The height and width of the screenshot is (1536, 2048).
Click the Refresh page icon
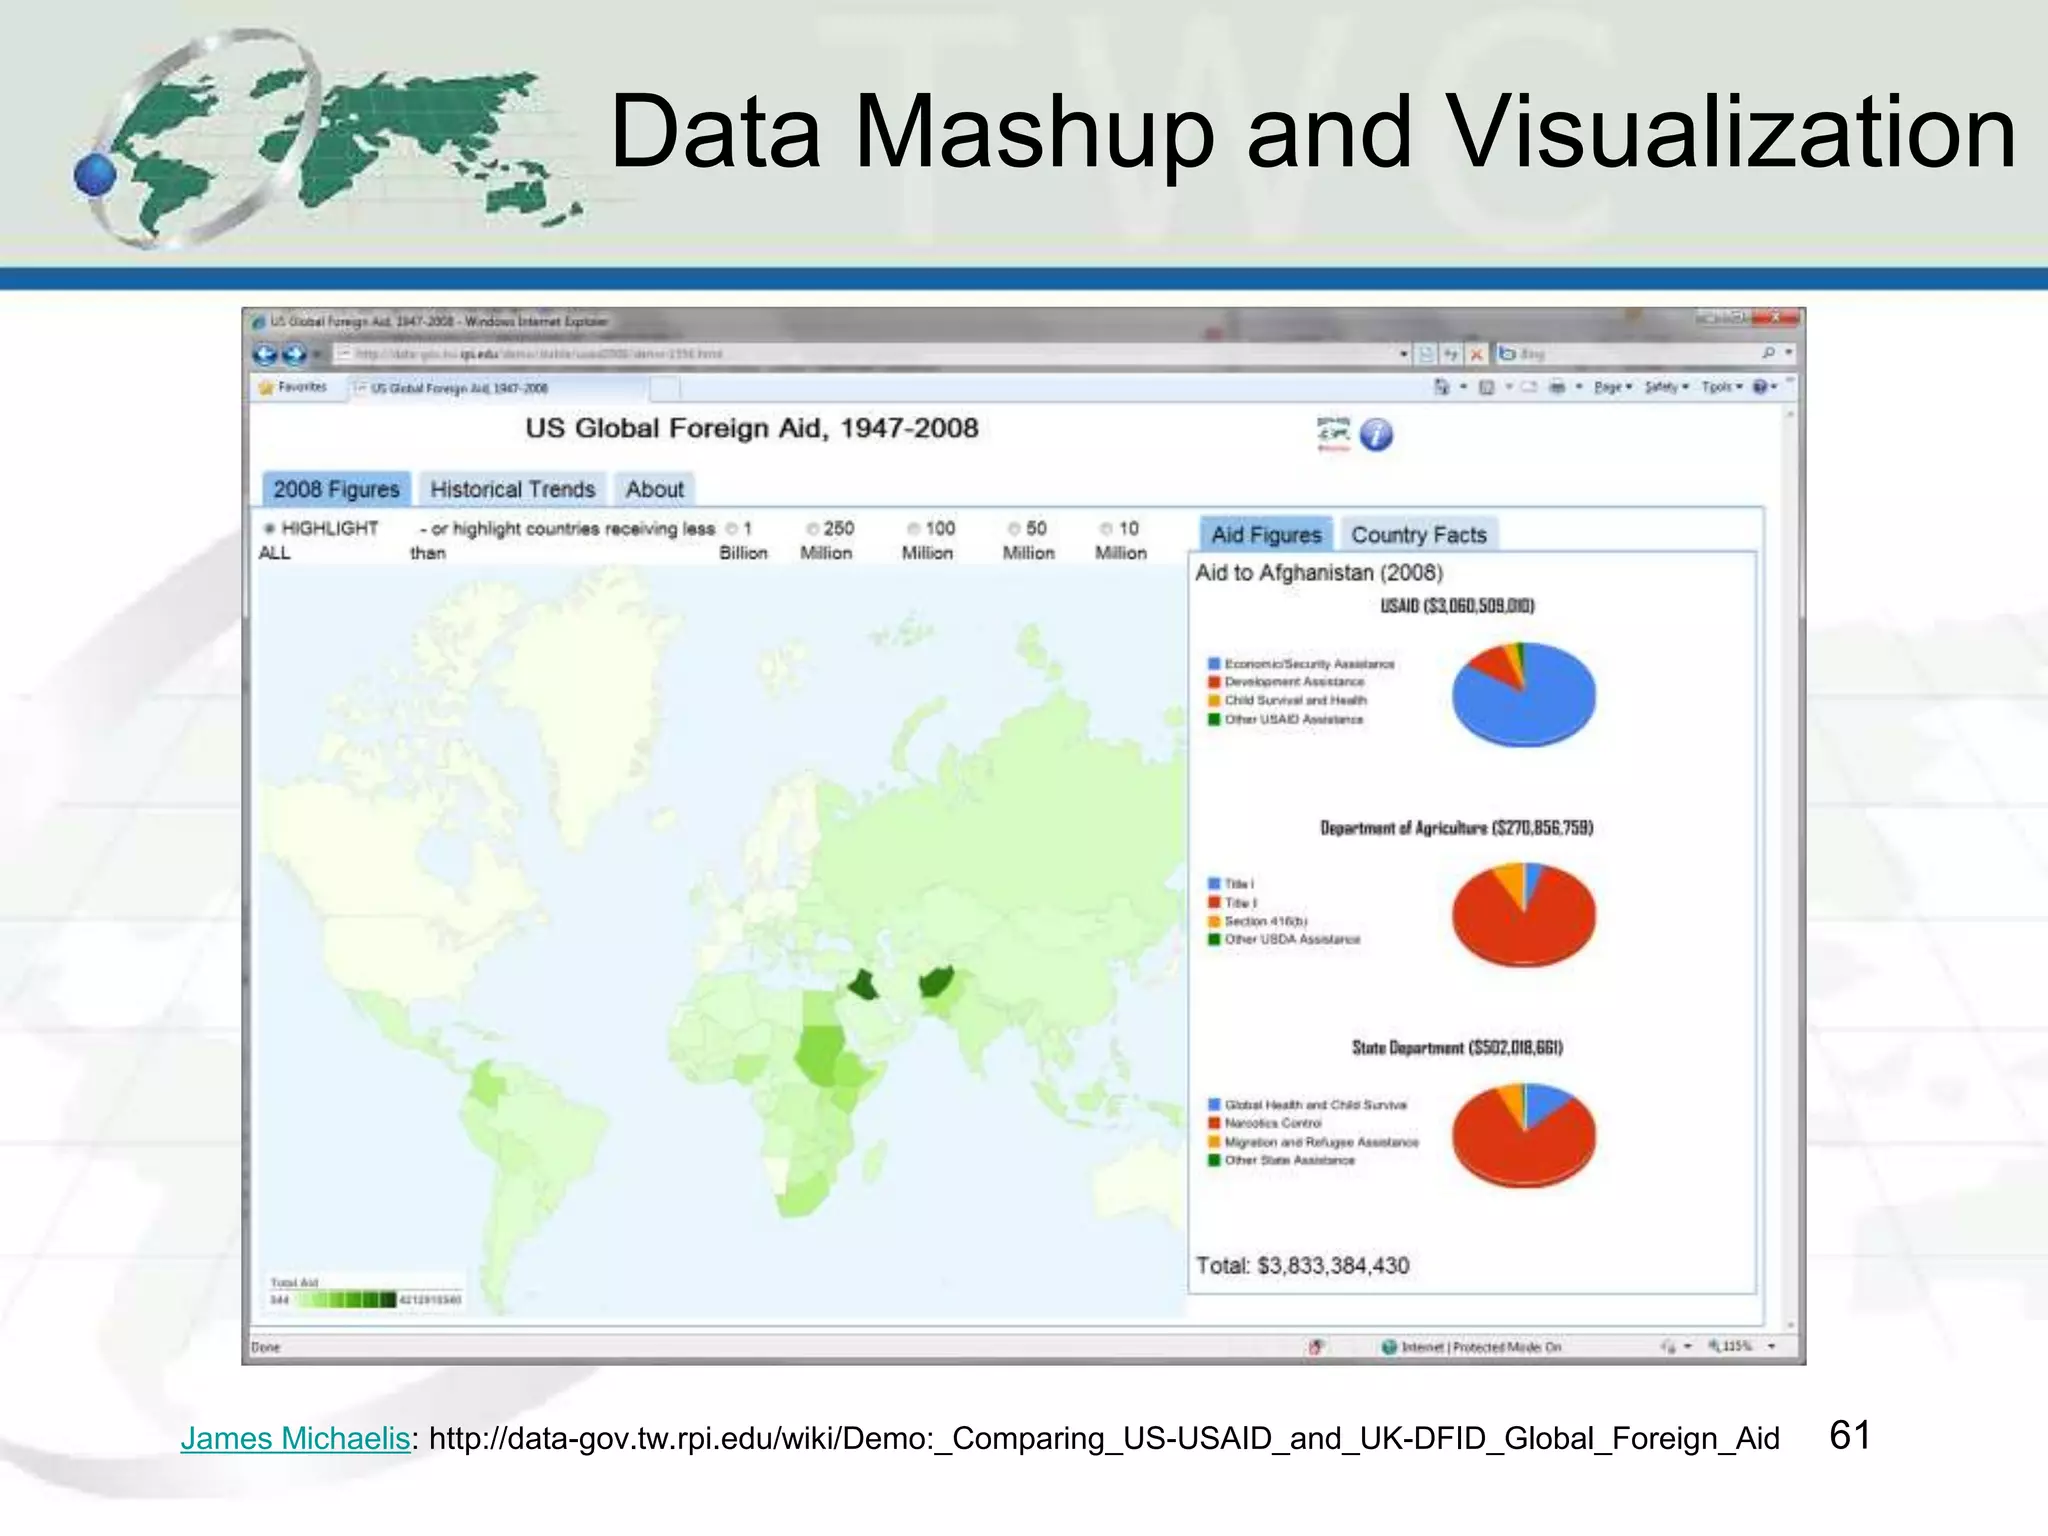1451,354
